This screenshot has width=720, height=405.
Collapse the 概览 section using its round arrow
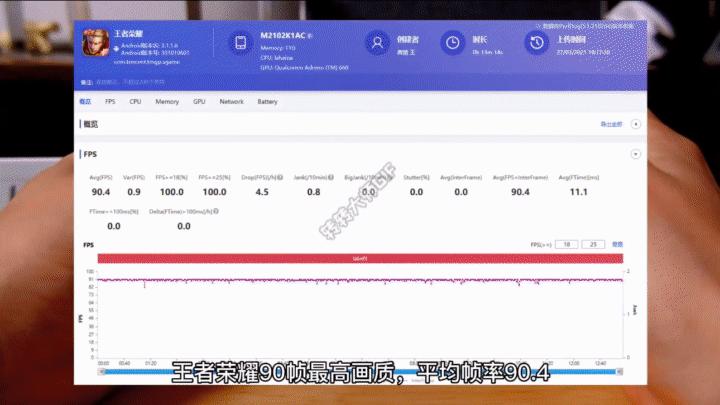(x=636, y=124)
